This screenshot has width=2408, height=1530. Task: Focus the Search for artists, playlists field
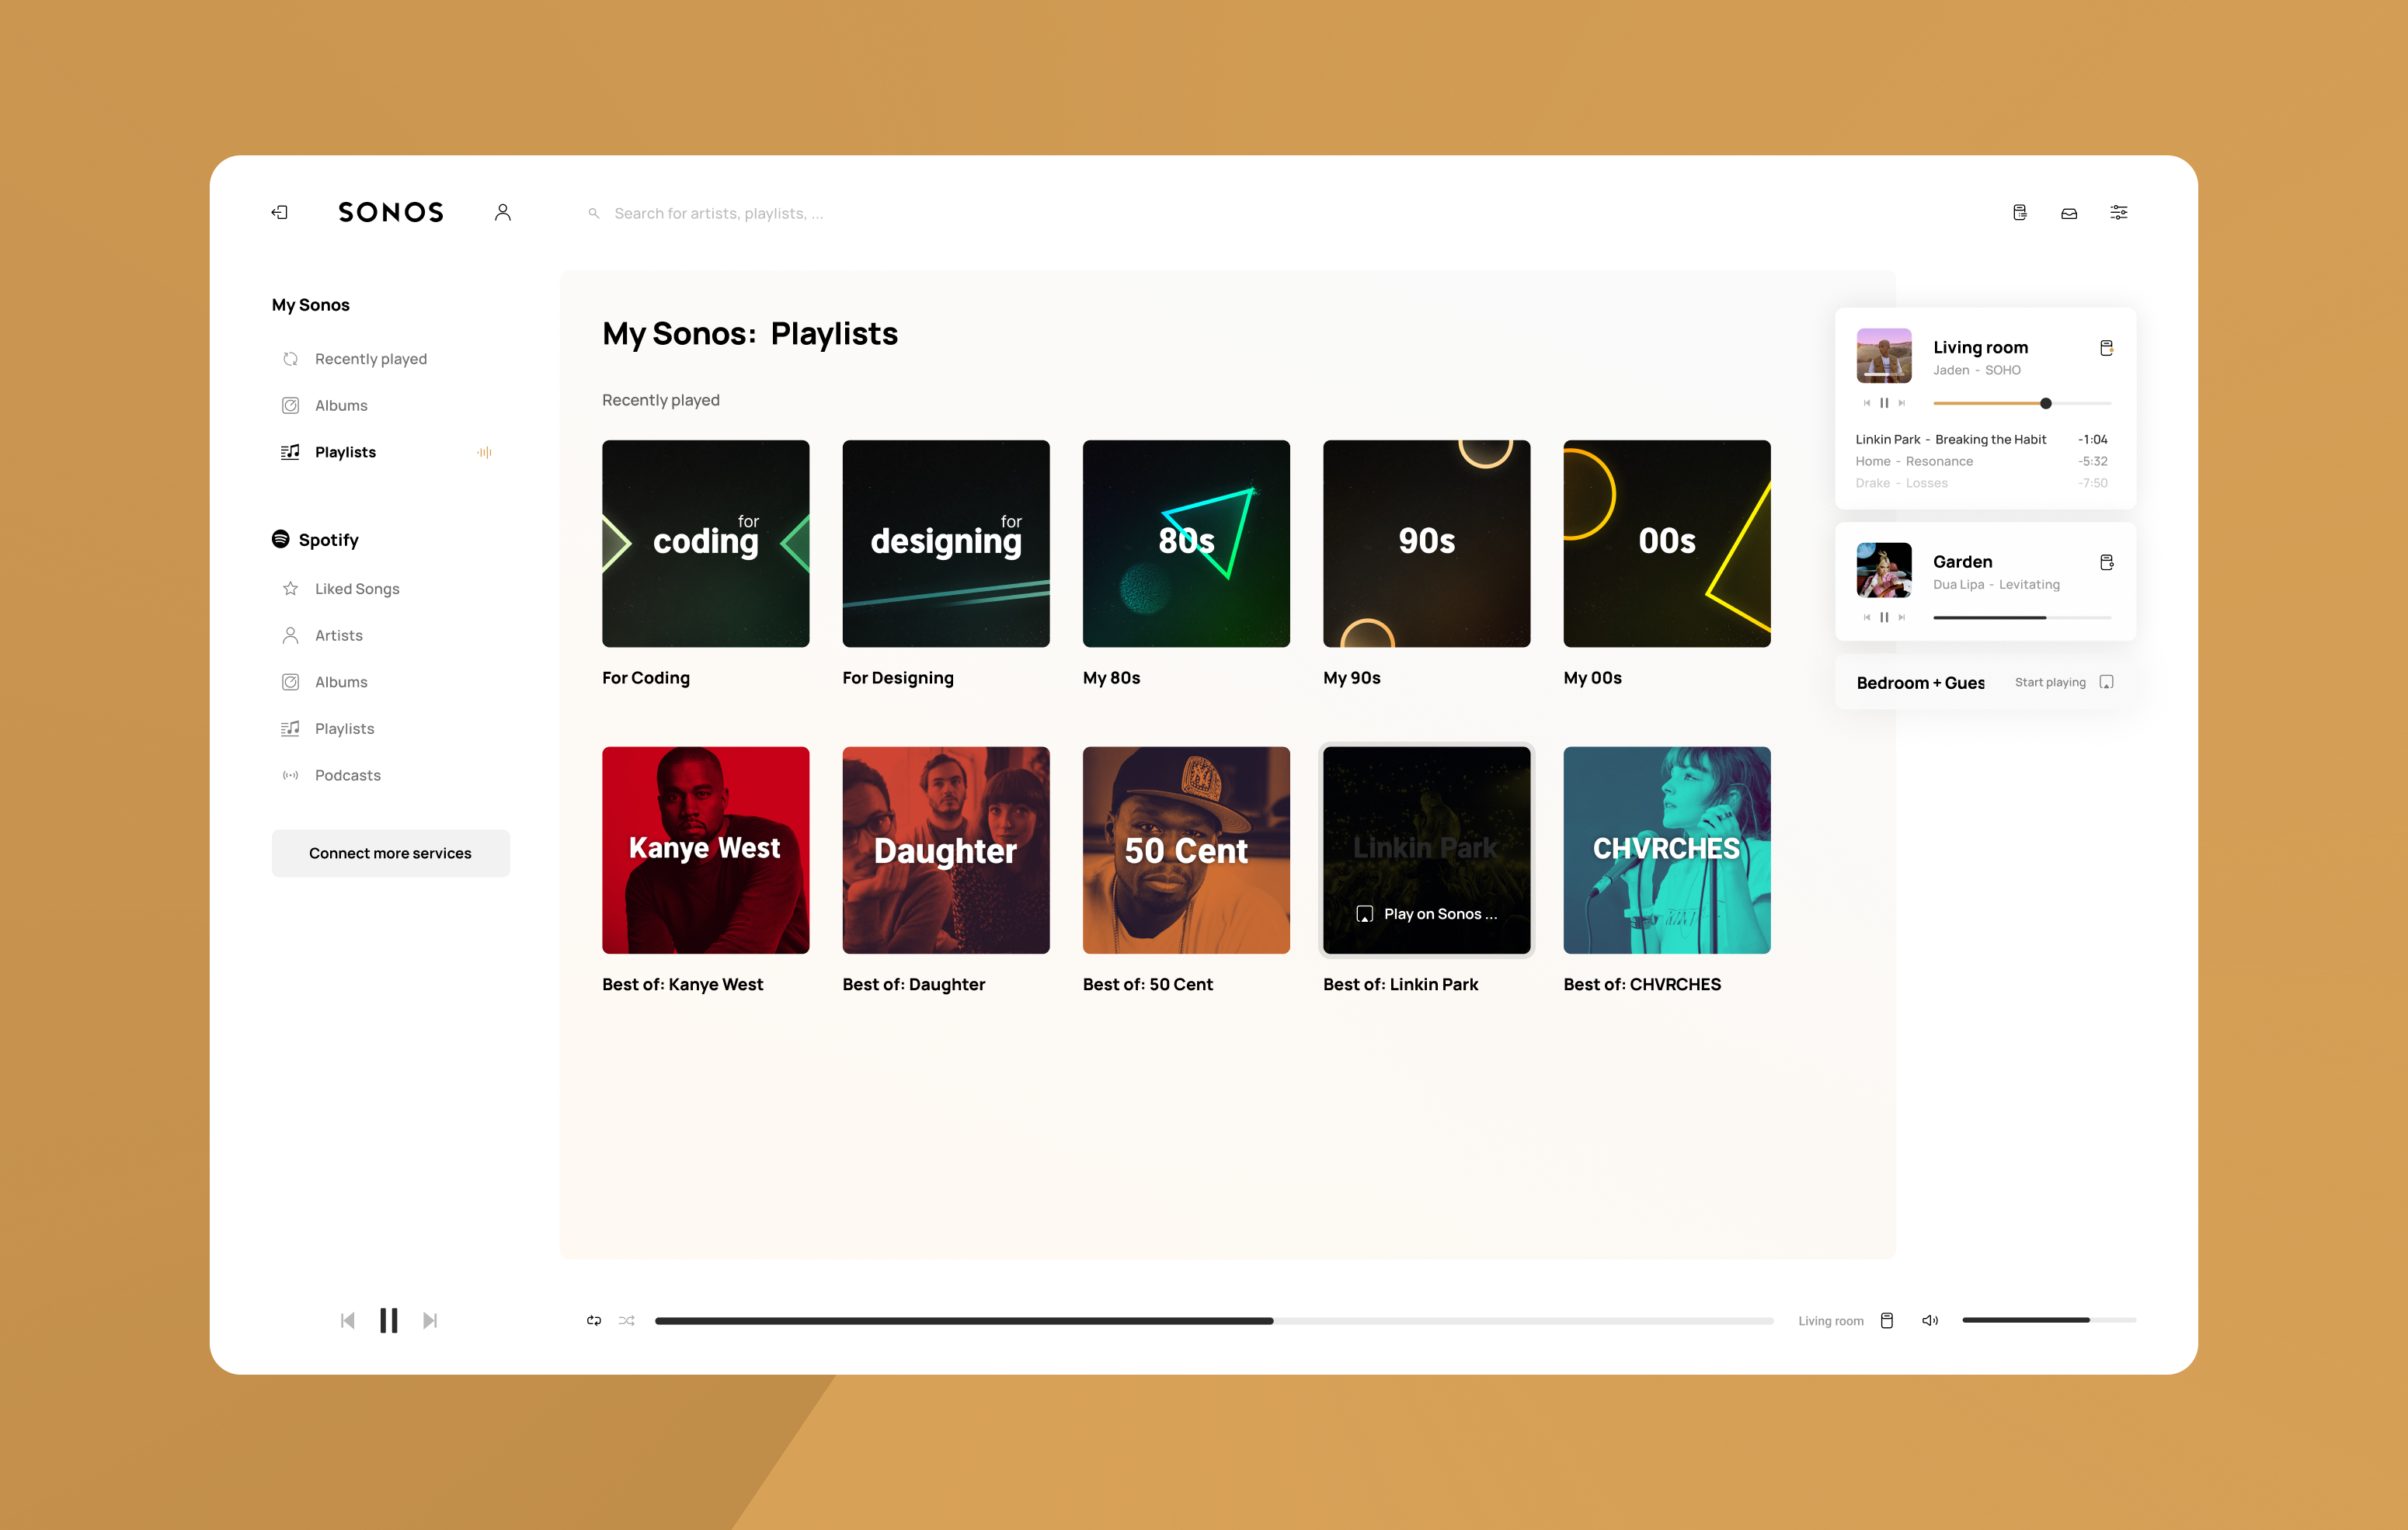(x=718, y=213)
